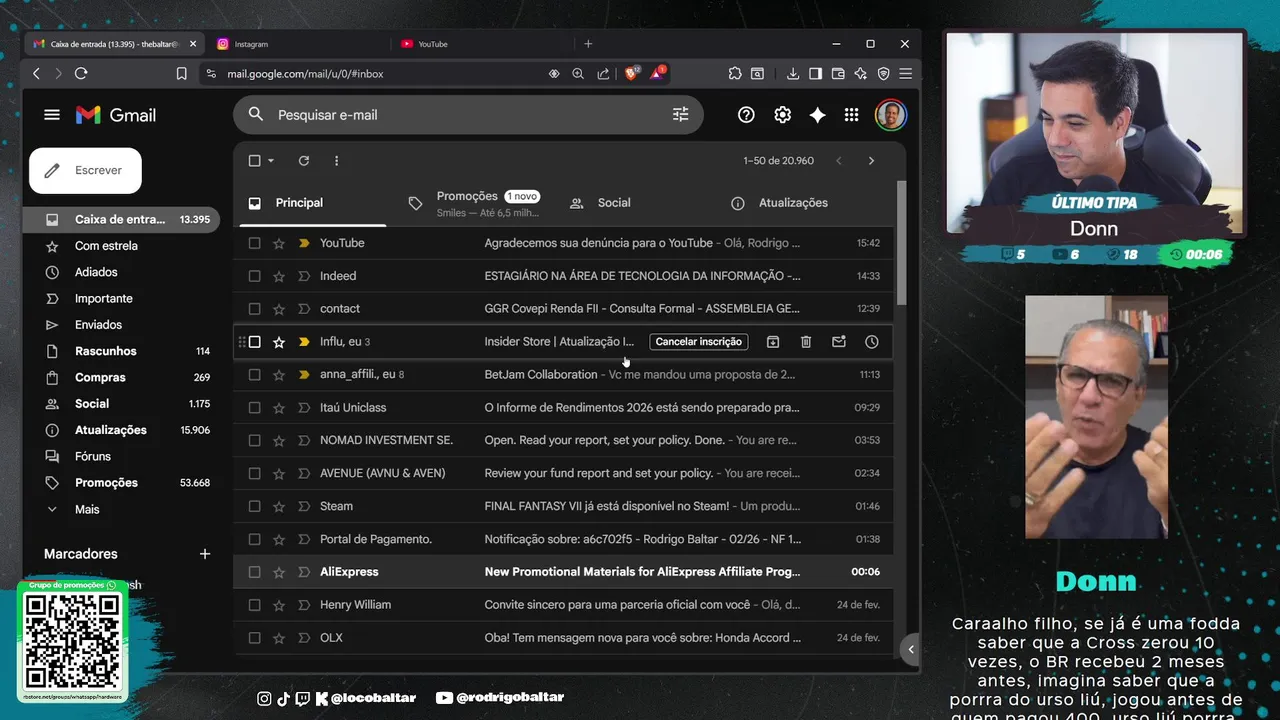Open the select-all checkbox dropdown arrow

pyautogui.click(x=271, y=161)
